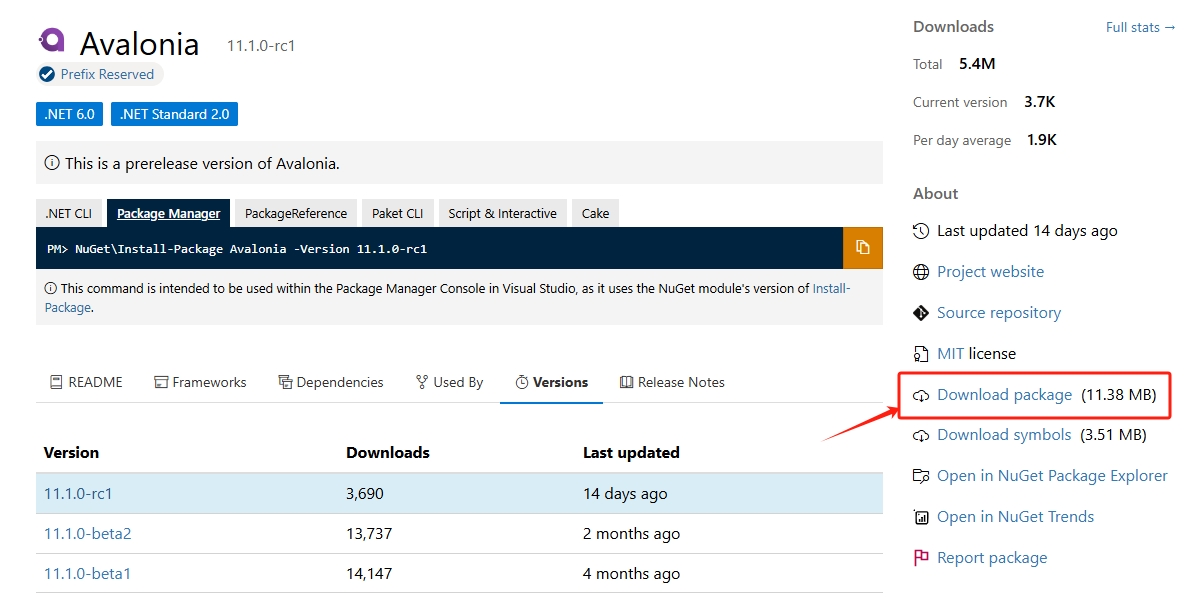Click the info icon beside Package Manager note
Image resolution: width=1198 pixels, height=606 pixels.
(x=50, y=288)
